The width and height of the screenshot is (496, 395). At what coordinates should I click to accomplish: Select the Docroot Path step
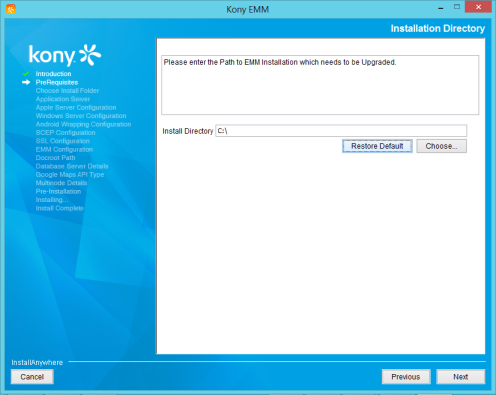55,158
